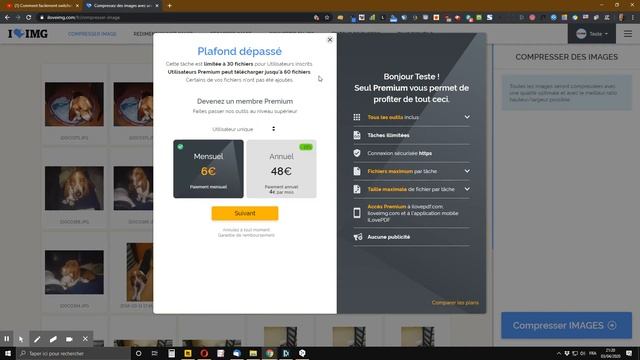
Task: Click the Devenez un membre Premium text
Action: (245, 101)
